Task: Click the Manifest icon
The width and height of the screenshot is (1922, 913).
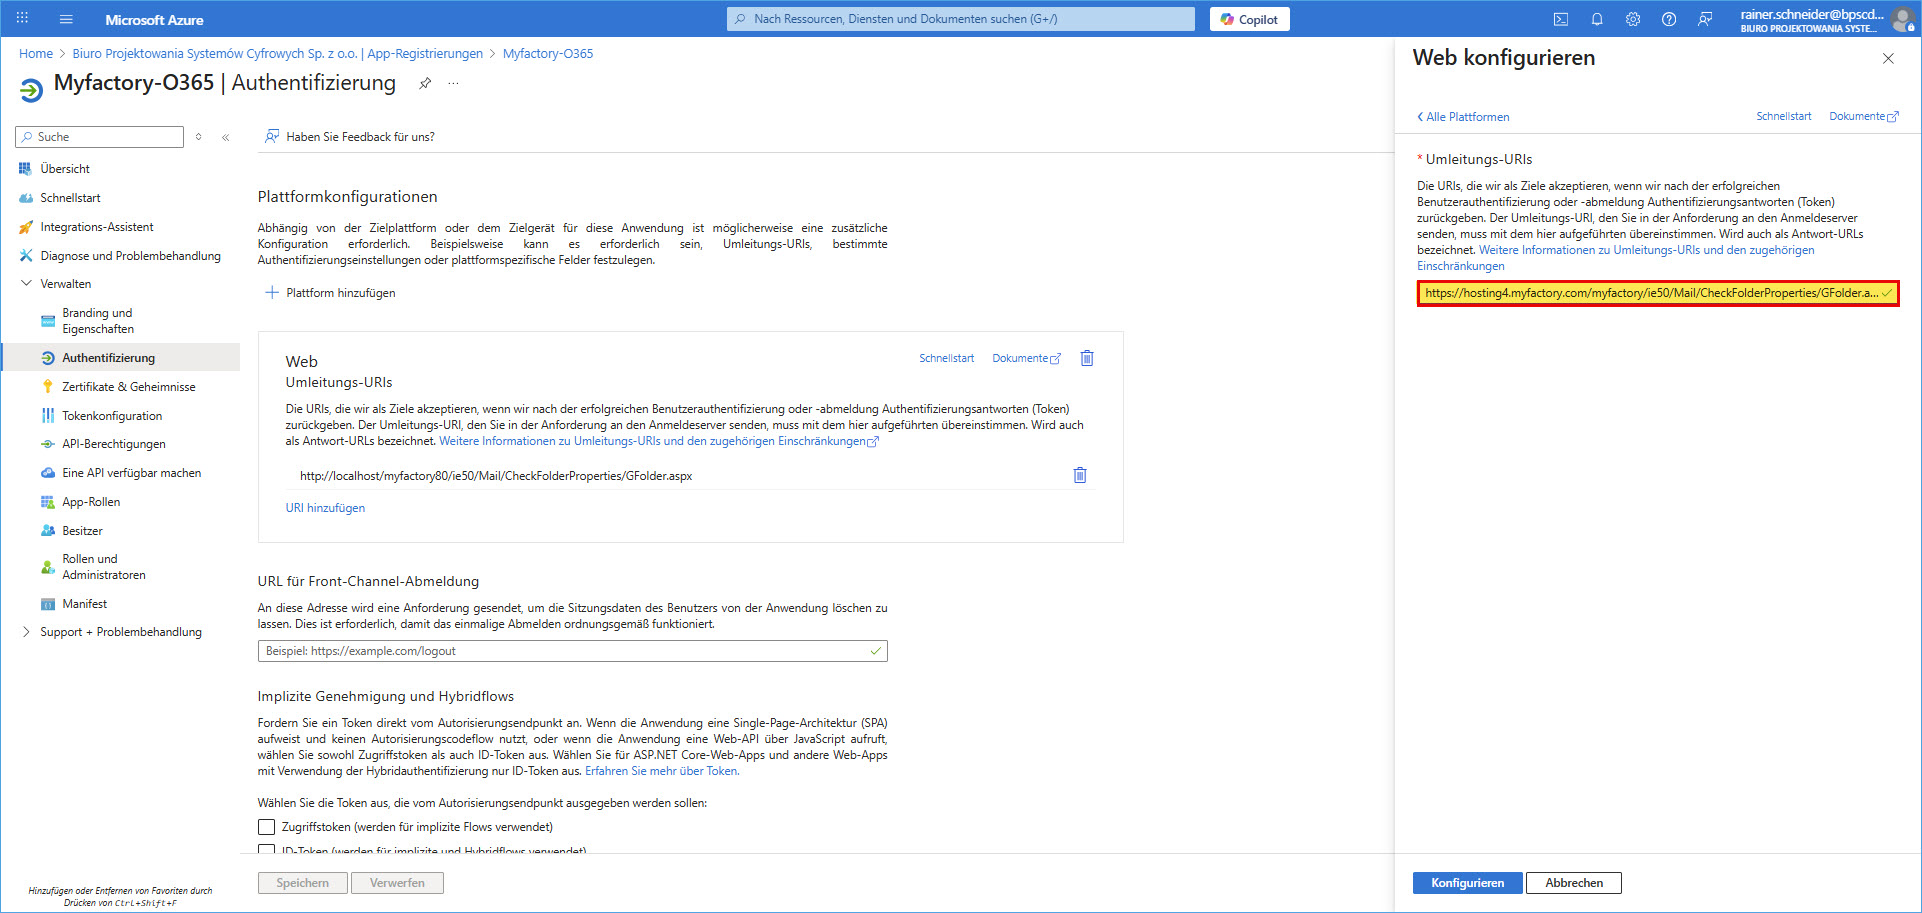Action: click(x=47, y=604)
